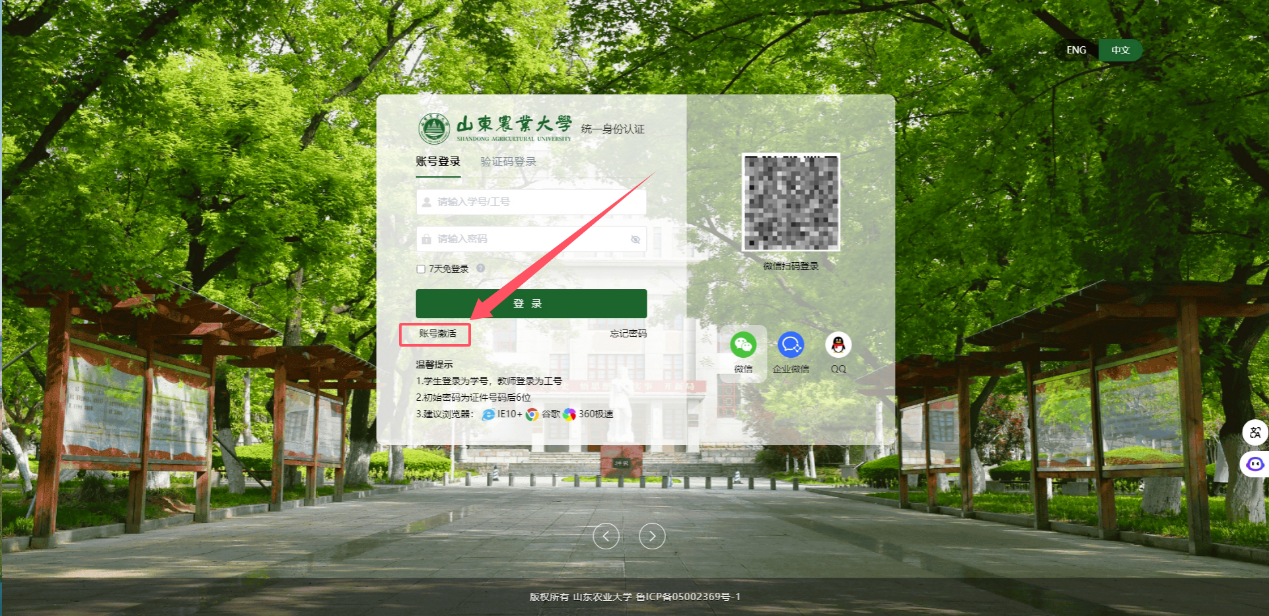Sign in with the QQ penguin icon
The image size is (1269, 616).
point(838,345)
